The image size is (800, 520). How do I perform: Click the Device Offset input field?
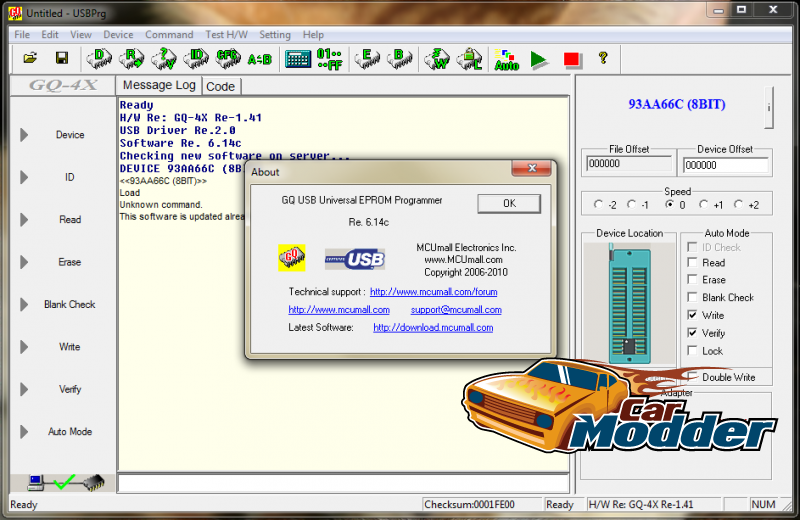click(x=726, y=165)
